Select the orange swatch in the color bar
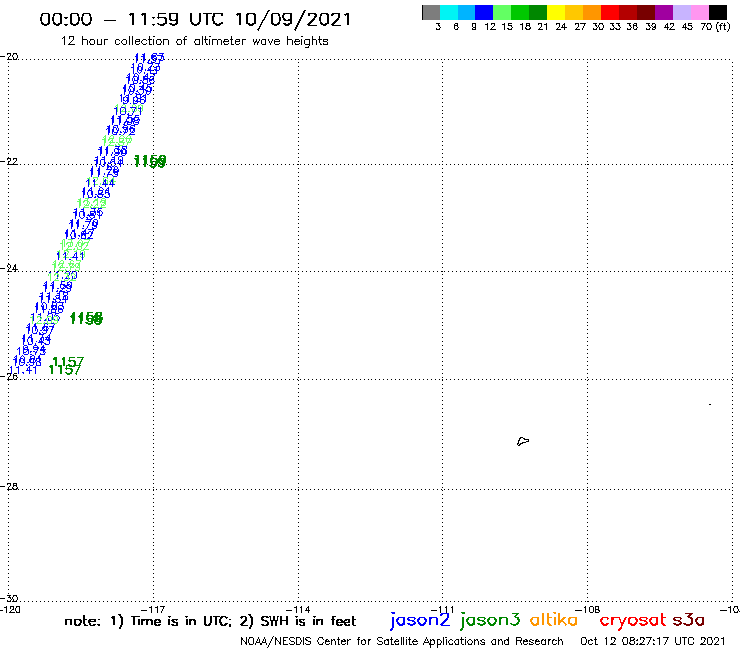Image resolution: width=740 pixels, height=650 pixels. point(592,12)
